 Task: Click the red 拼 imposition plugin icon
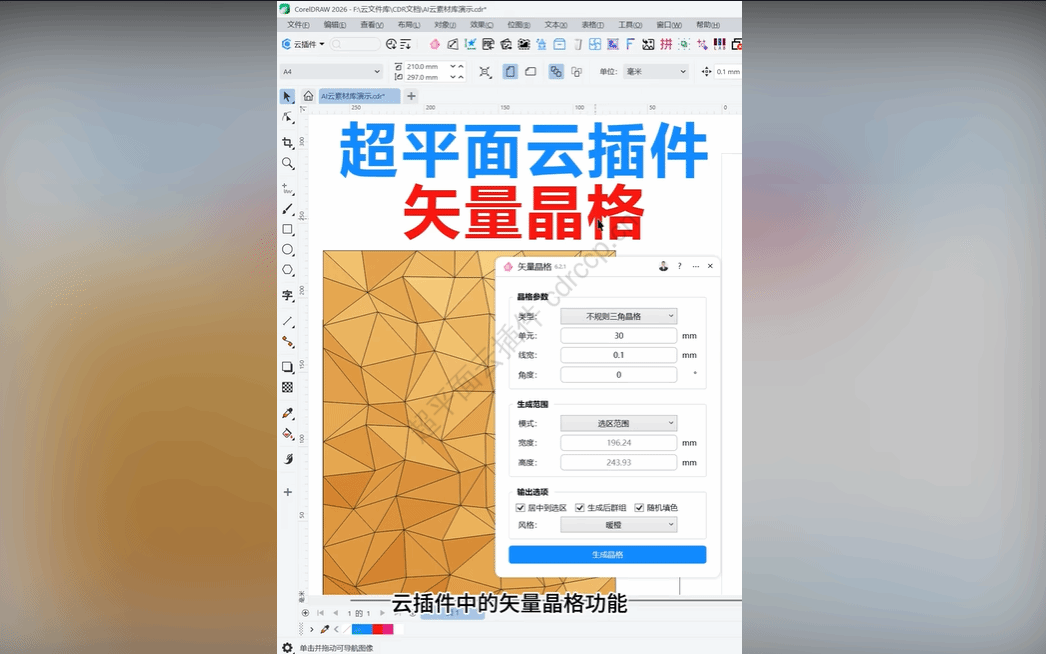click(x=666, y=44)
